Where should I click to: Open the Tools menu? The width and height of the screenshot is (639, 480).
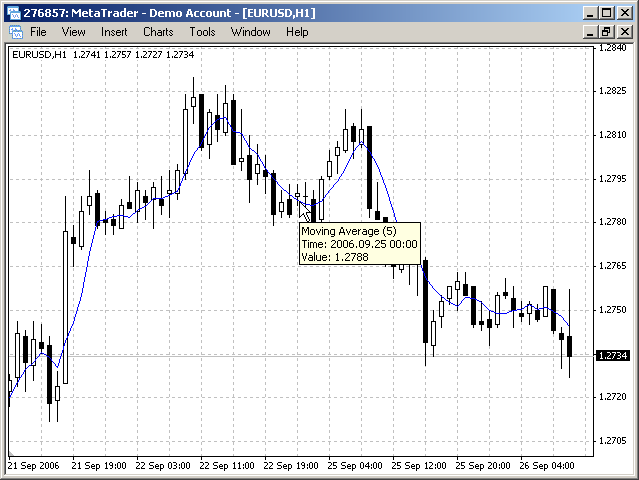click(202, 32)
